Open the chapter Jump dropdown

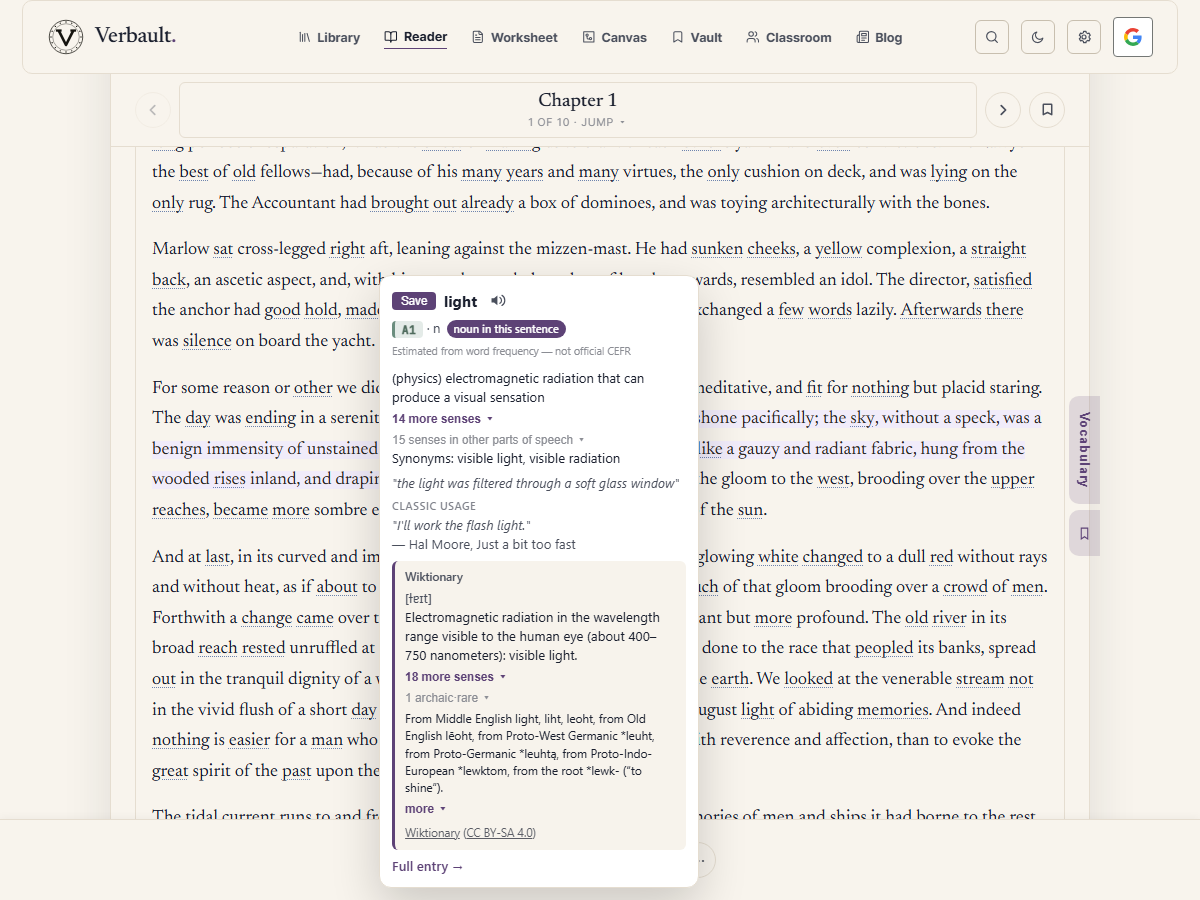pos(577,122)
